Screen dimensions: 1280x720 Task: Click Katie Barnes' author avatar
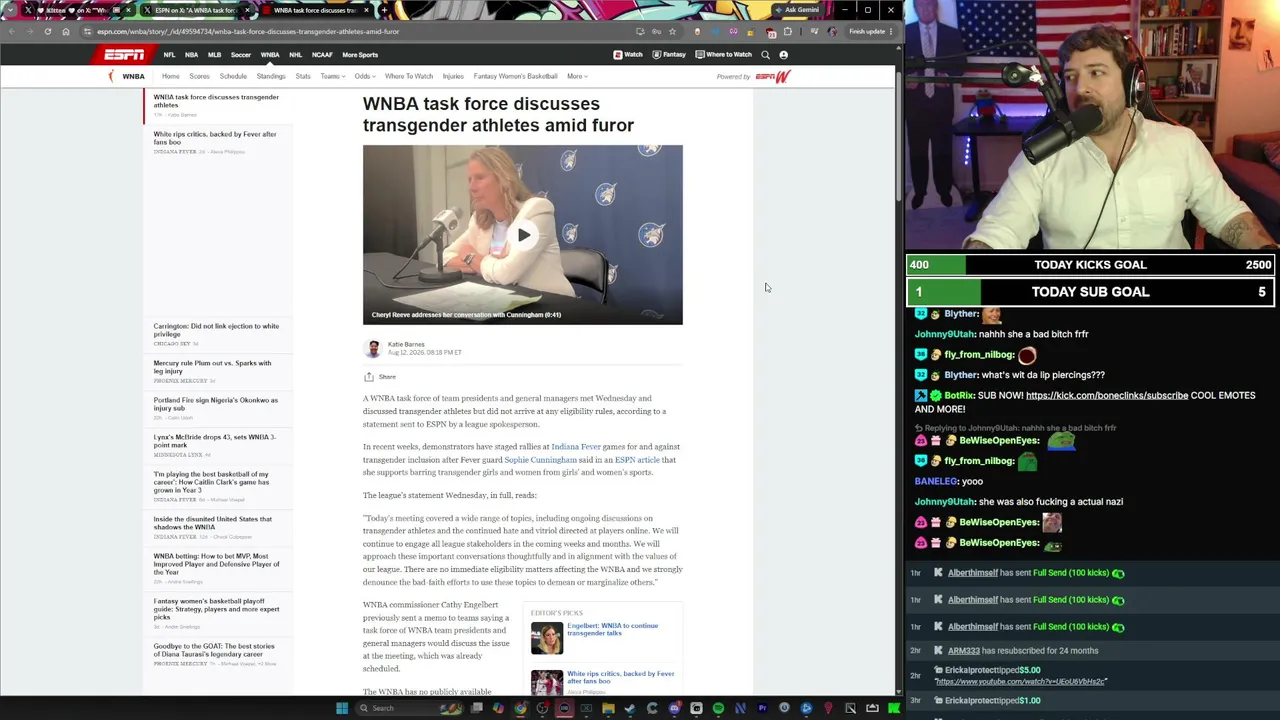point(373,348)
